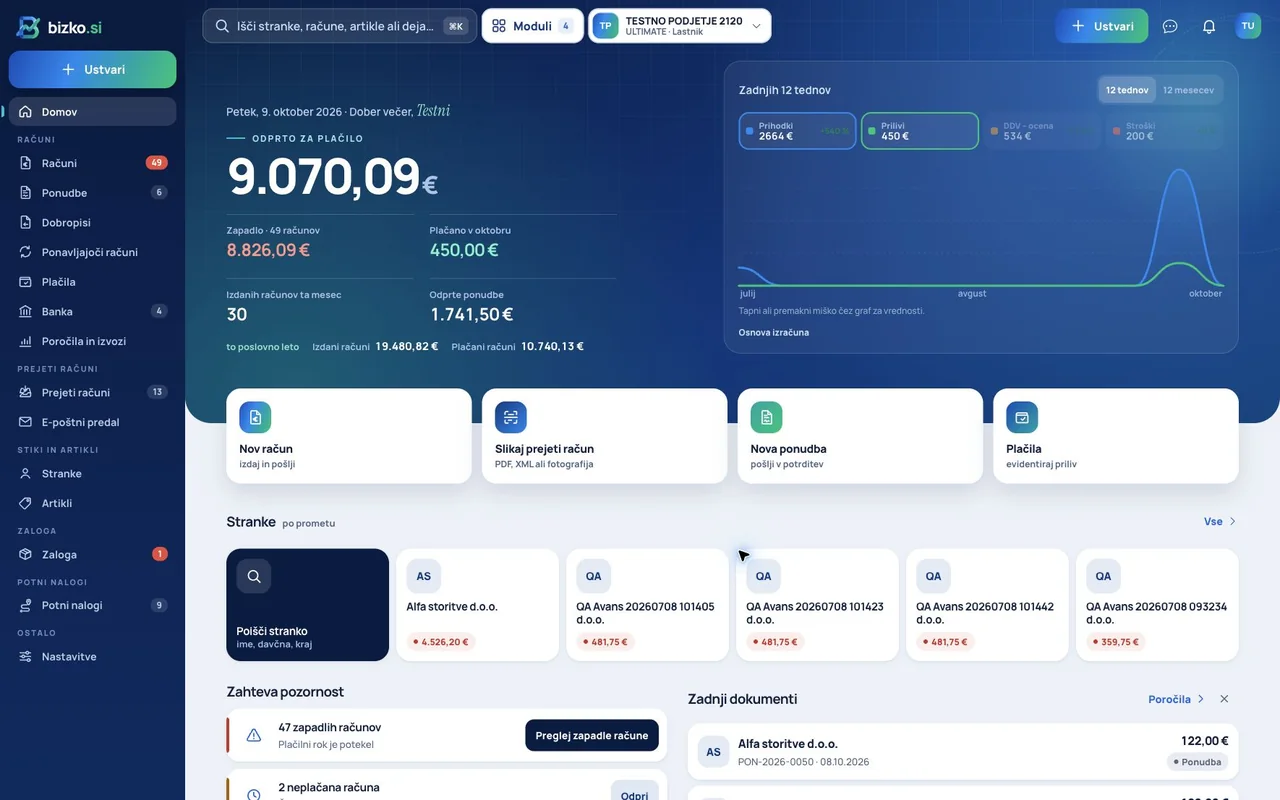Open the Alfa storitve d.o.o. customer card

pyautogui.click(x=478, y=605)
